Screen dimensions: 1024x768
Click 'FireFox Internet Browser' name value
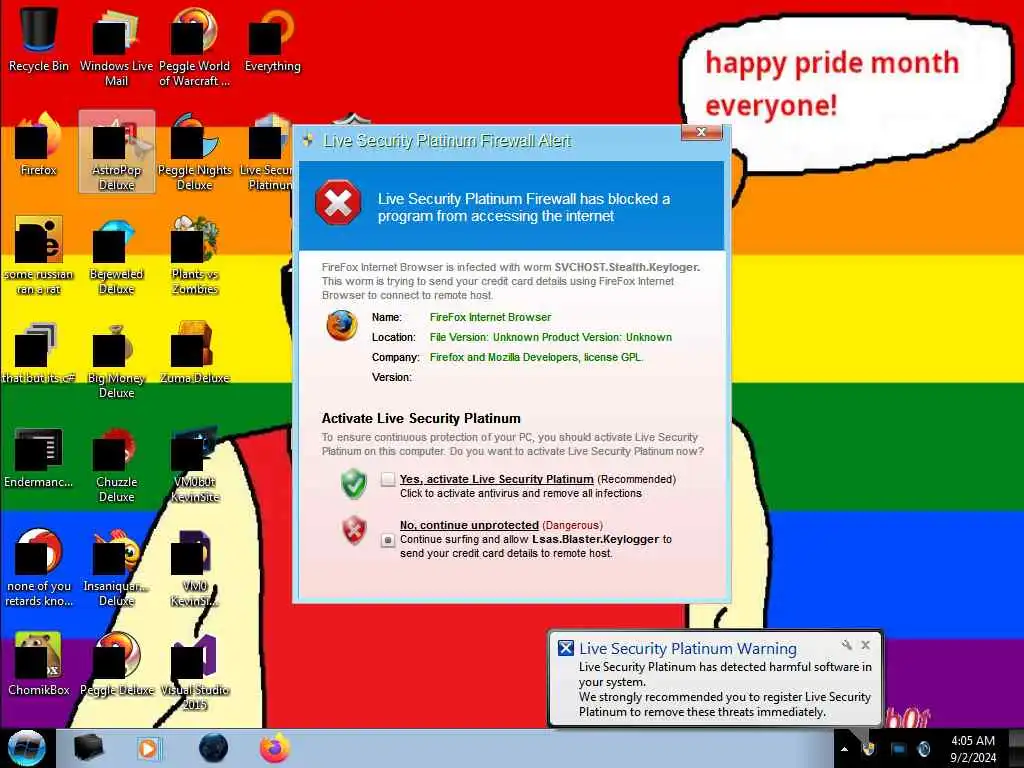490,317
